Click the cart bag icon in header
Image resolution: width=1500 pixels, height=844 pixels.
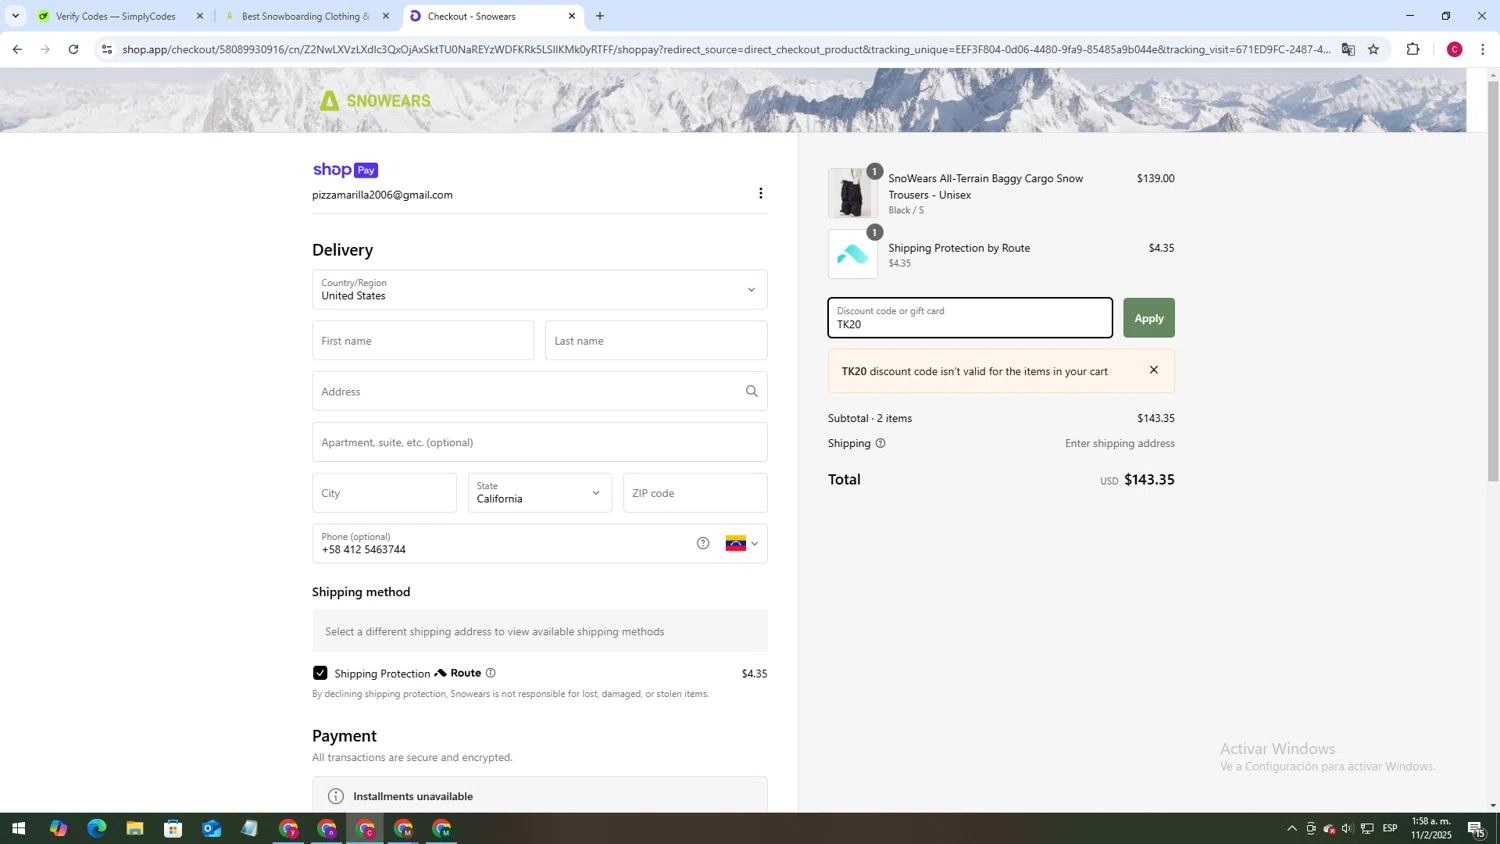1165,100
